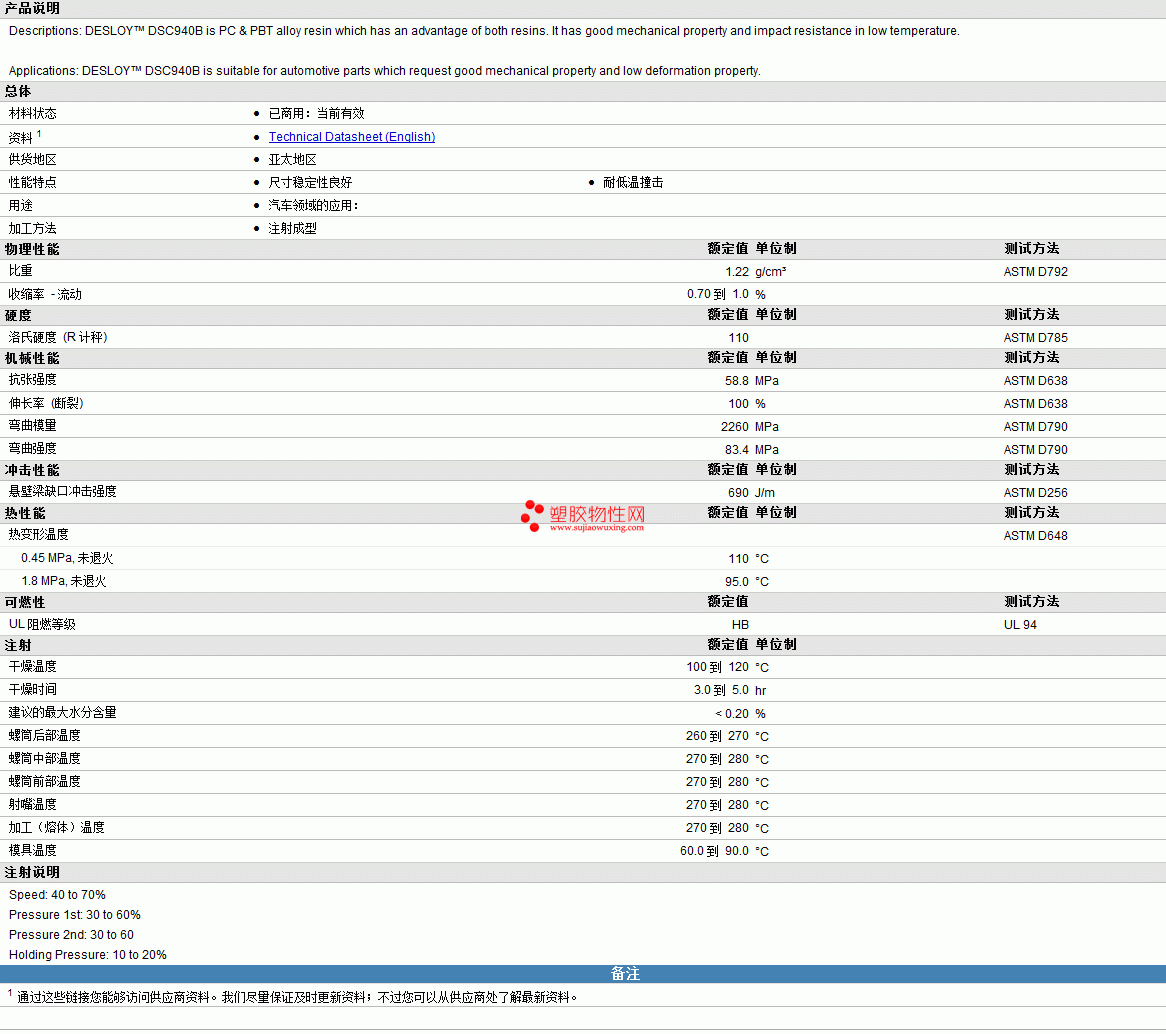1166x1034 pixels.
Task: Select the 'Speed: 40 to 70%' line
Action: click(57, 896)
